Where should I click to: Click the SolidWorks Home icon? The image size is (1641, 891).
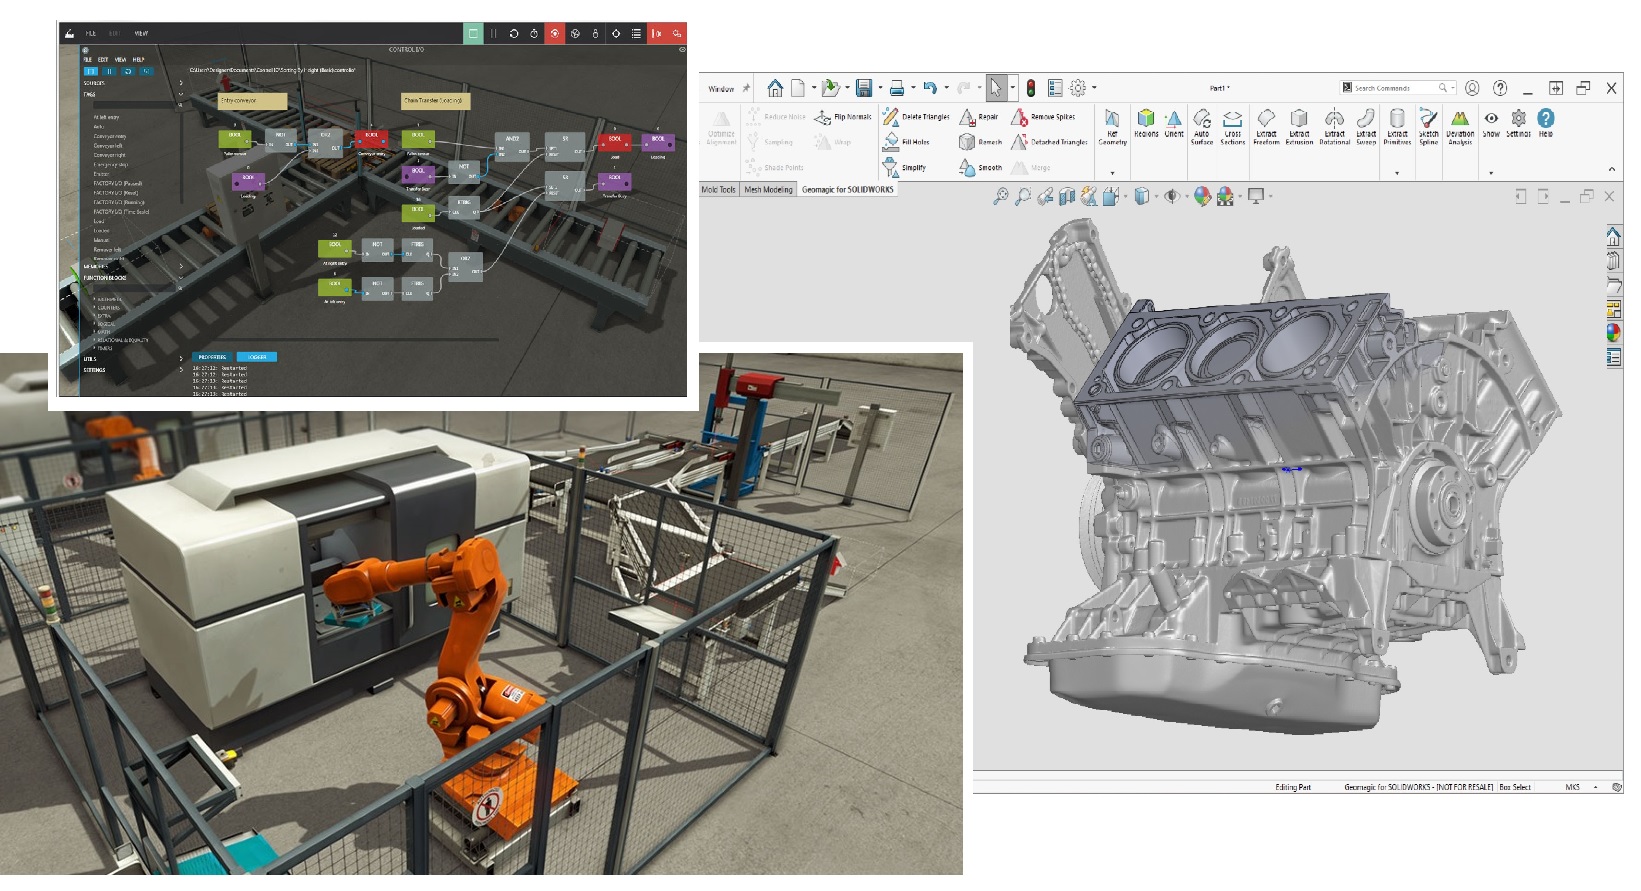775,88
